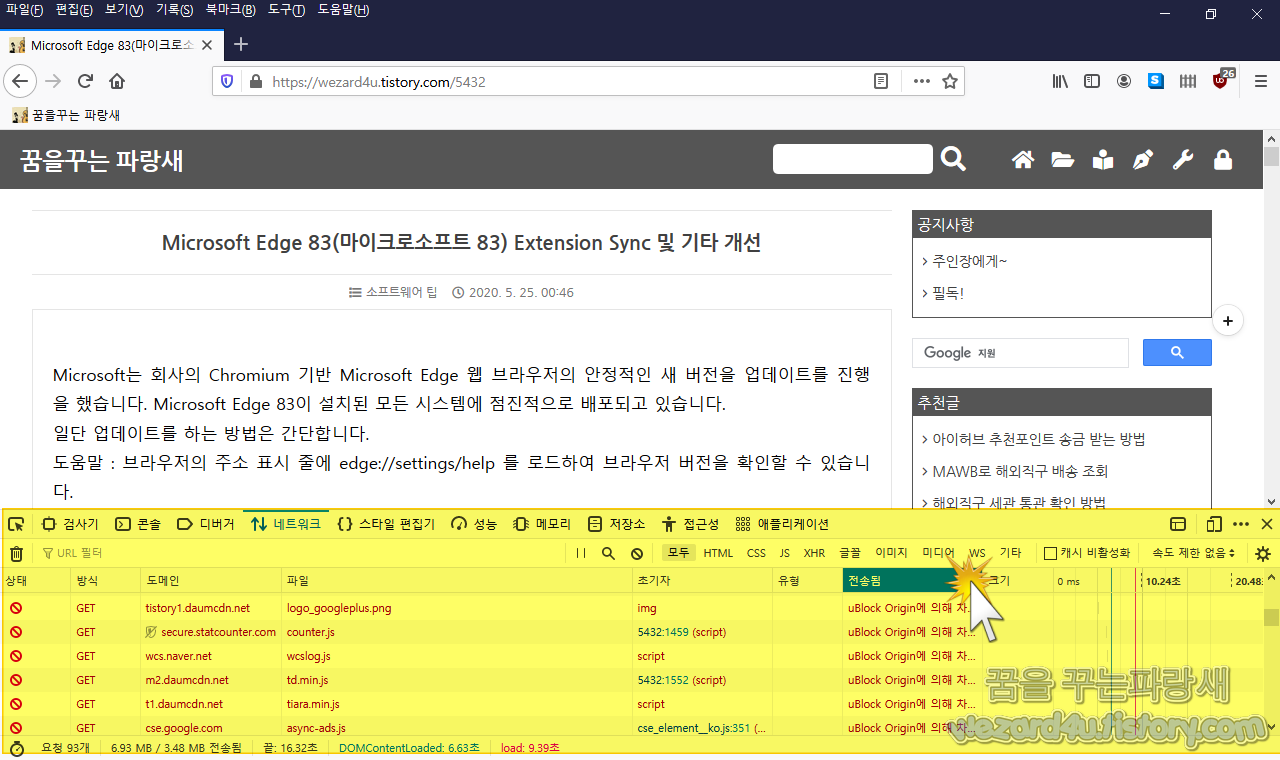The height and width of the screenshot is (760, 1280).
Task: Sort by 도메인 column header
Action: 211,580
